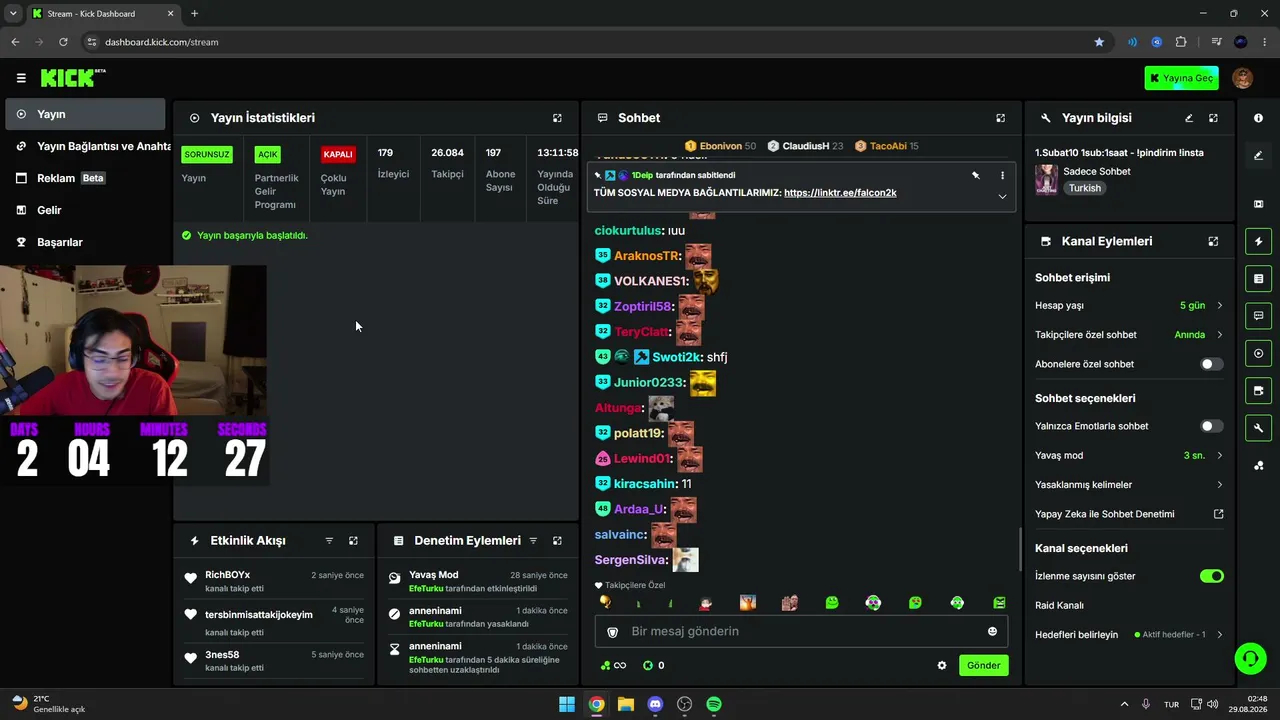
Task: Open Yasaklanmış kelimeler settings
Action: (x=1129, y=485)
